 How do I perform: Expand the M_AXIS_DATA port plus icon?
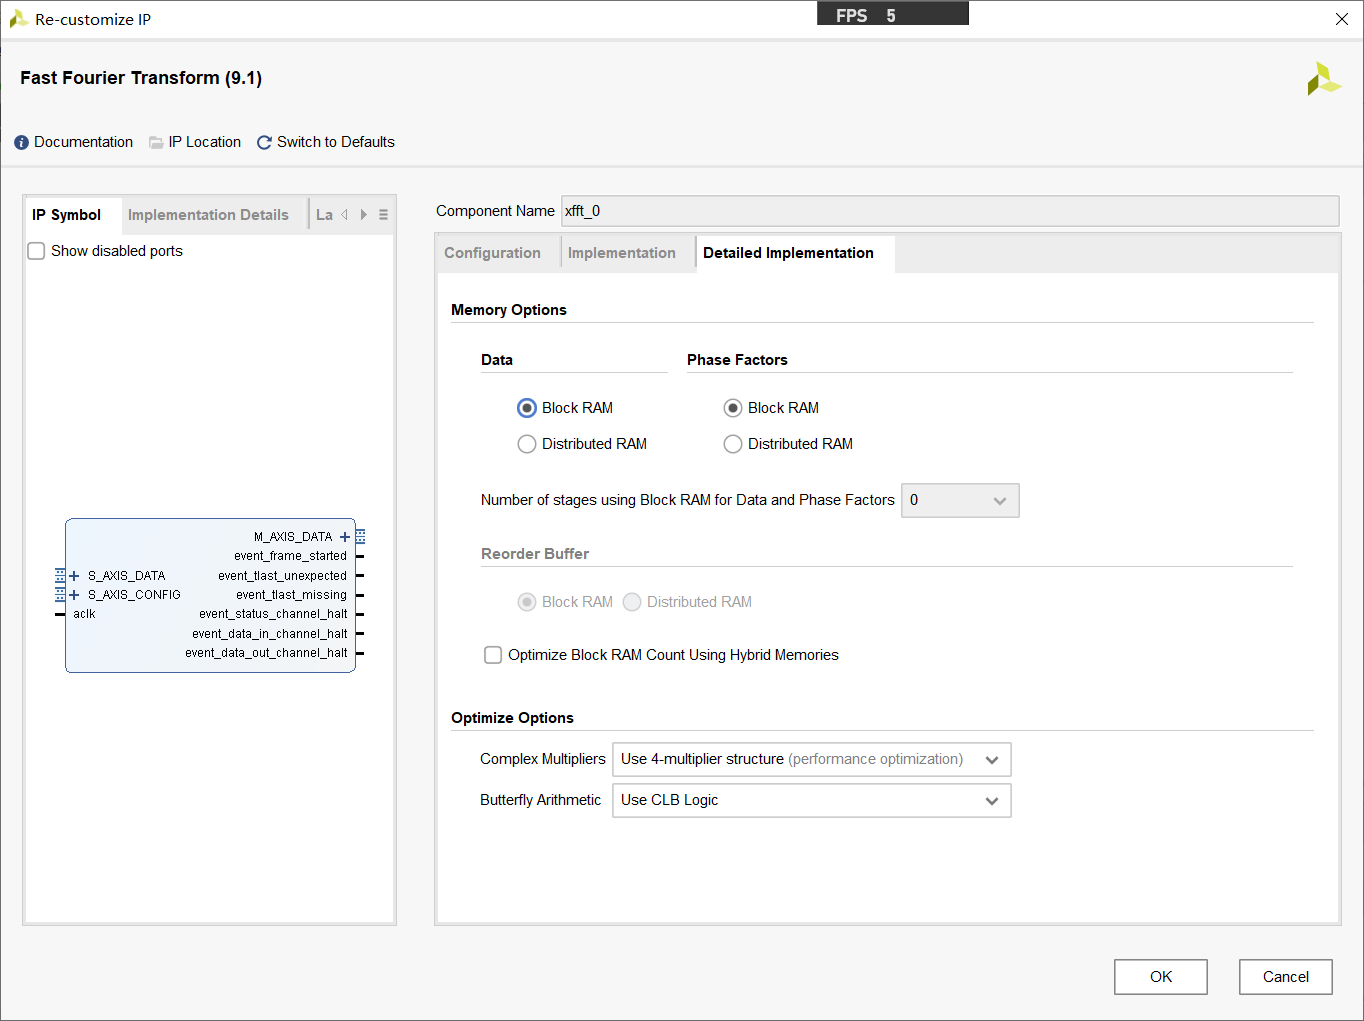coord(345,537)
